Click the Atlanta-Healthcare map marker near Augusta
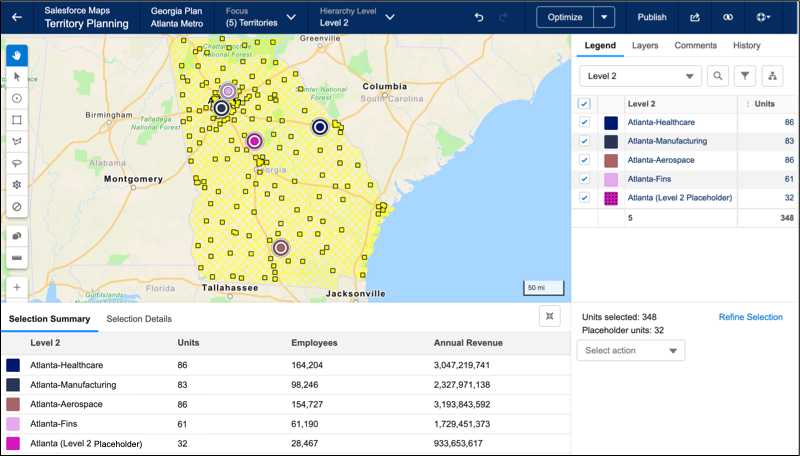This screenshot has width=800, height=456. 320,127
